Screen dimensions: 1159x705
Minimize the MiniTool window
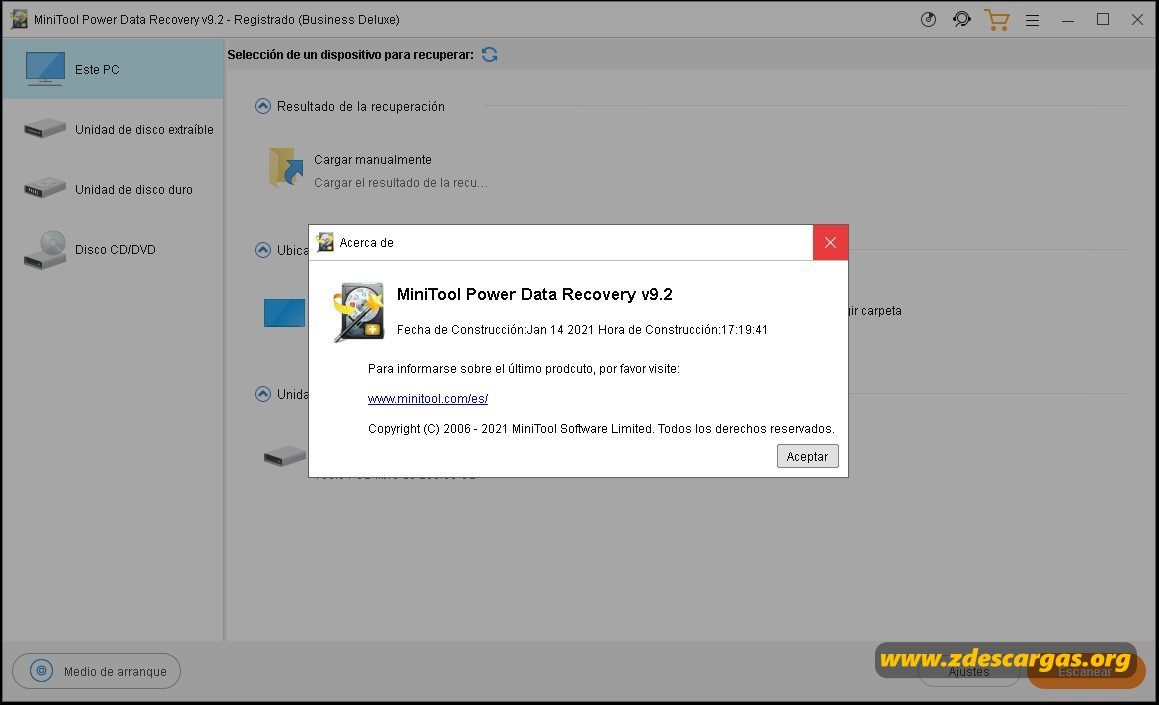tap(1067, 20)
